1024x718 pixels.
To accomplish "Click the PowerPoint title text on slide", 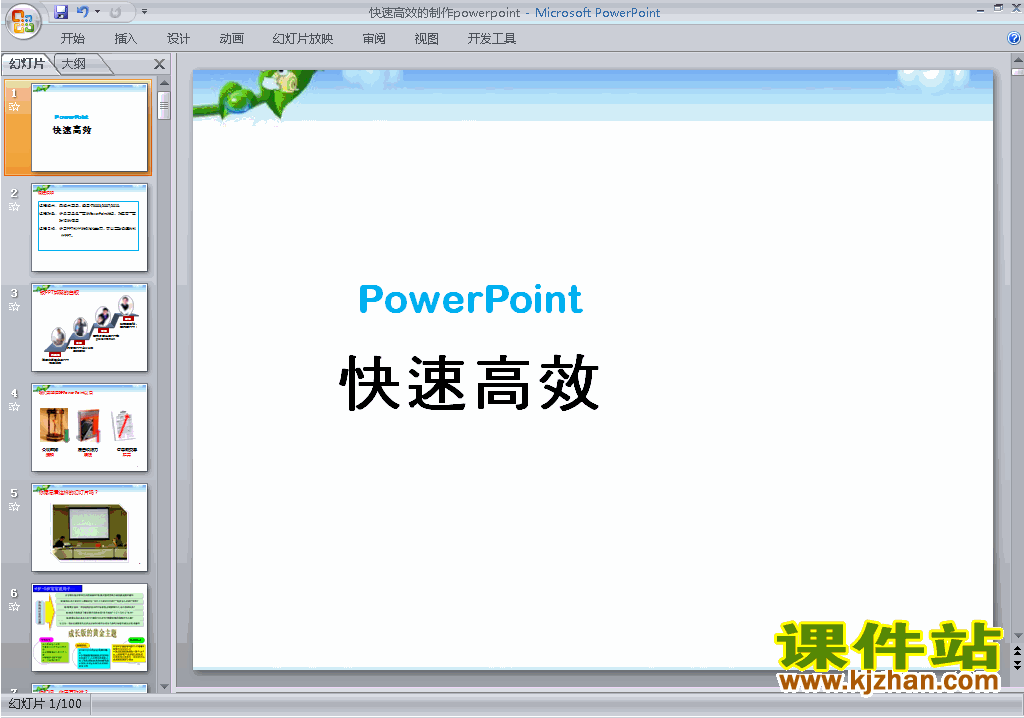I will [470, 300].
